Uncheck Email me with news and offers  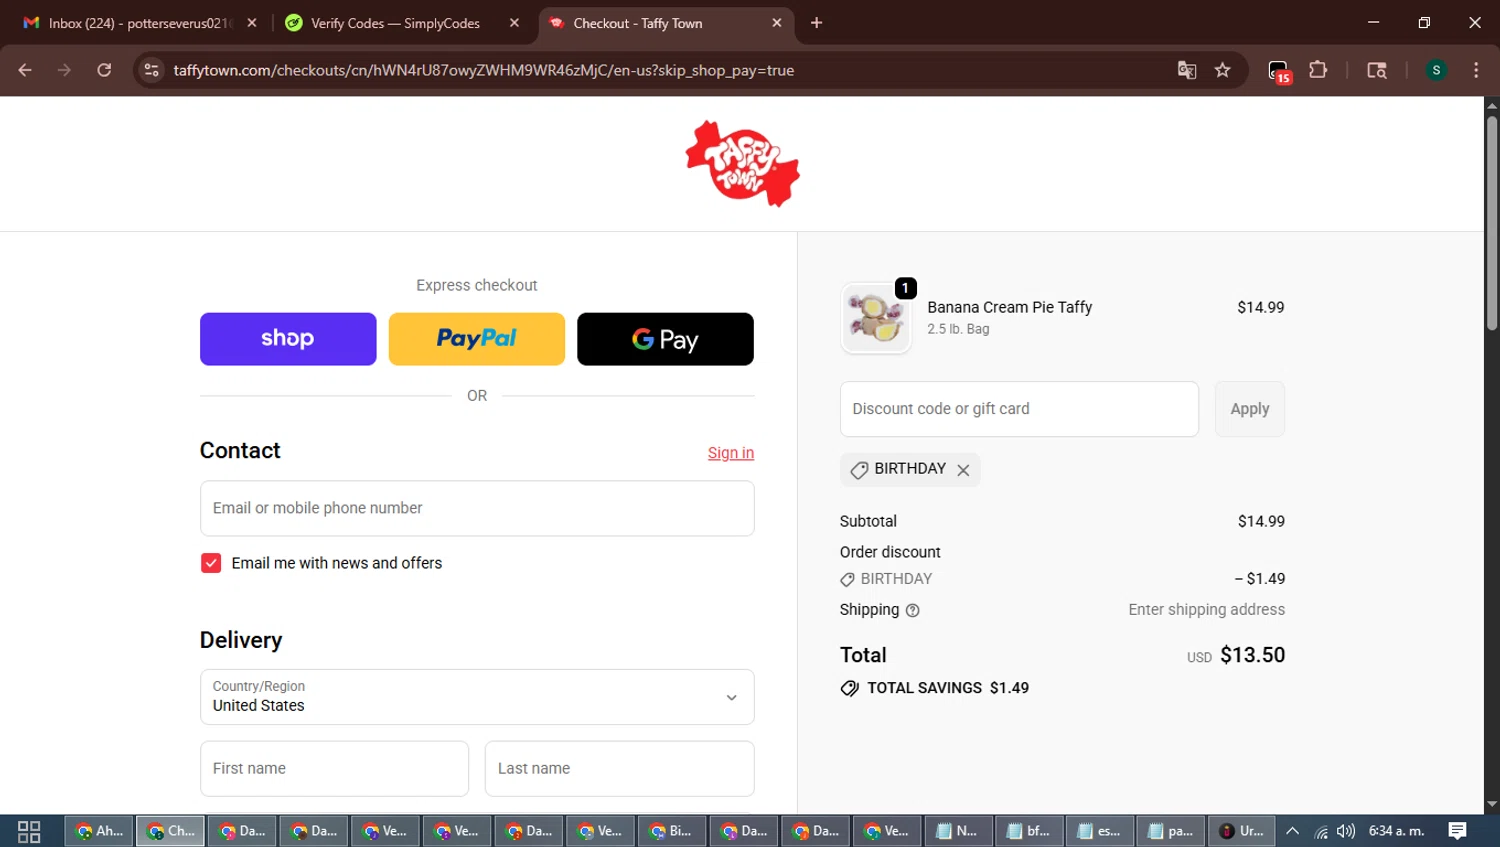[211, 563]
